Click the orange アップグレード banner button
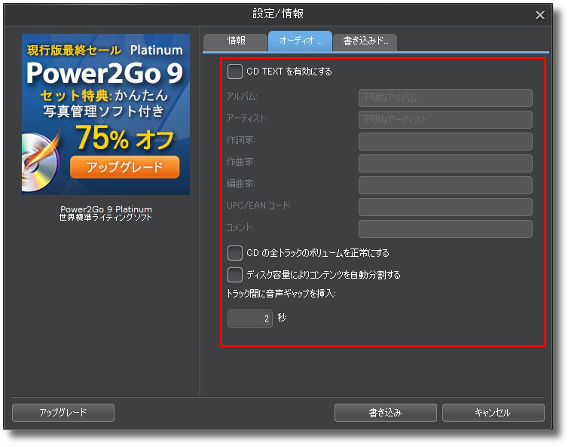This screenshot has height=447, width=570. 125,167
